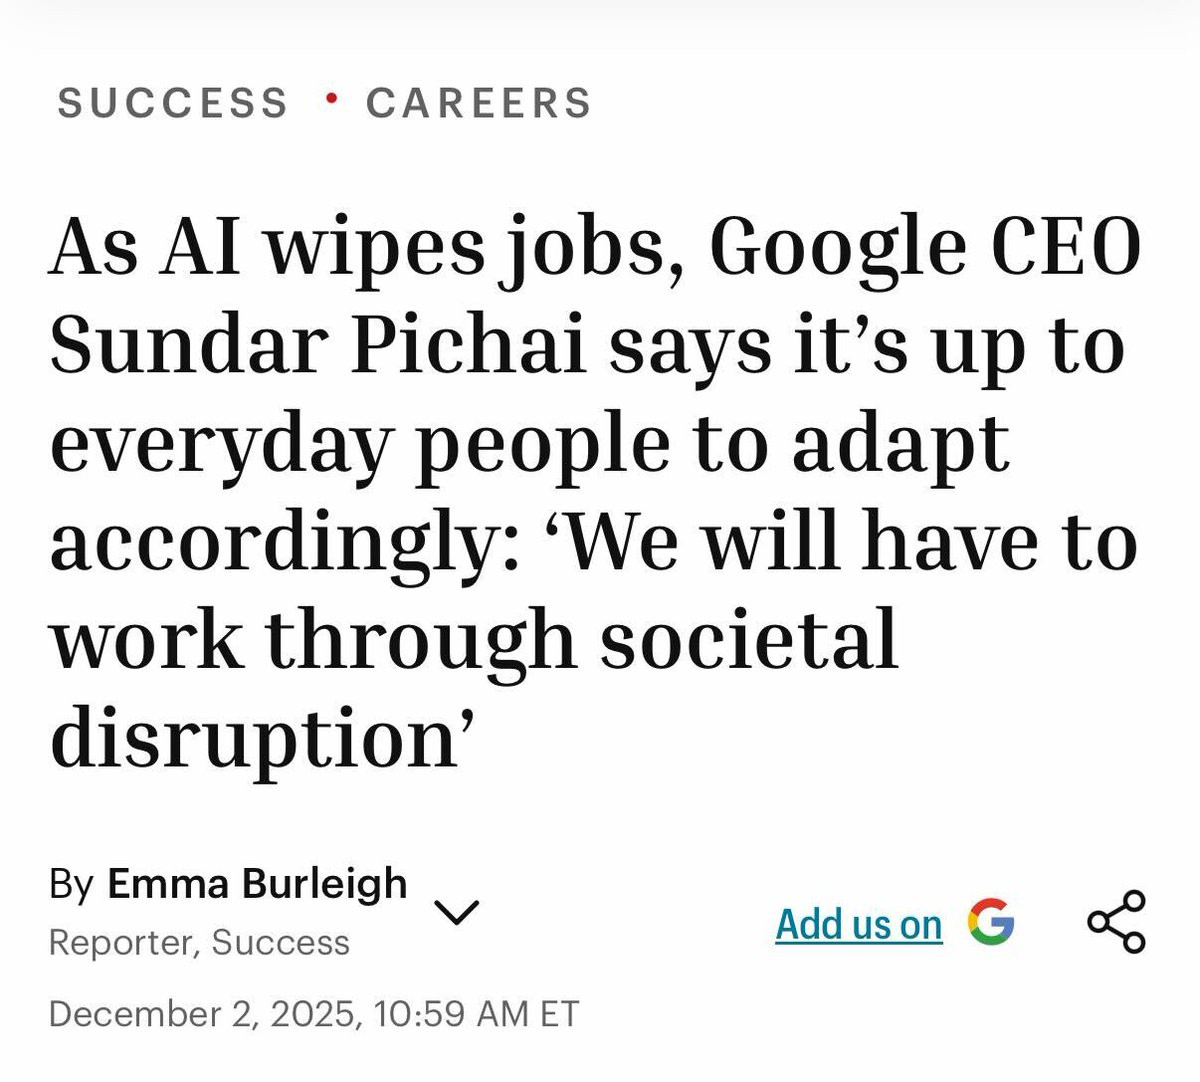The image size is (1200, 1082).
Task: Click the "Add us on" link
Action: 859,924
